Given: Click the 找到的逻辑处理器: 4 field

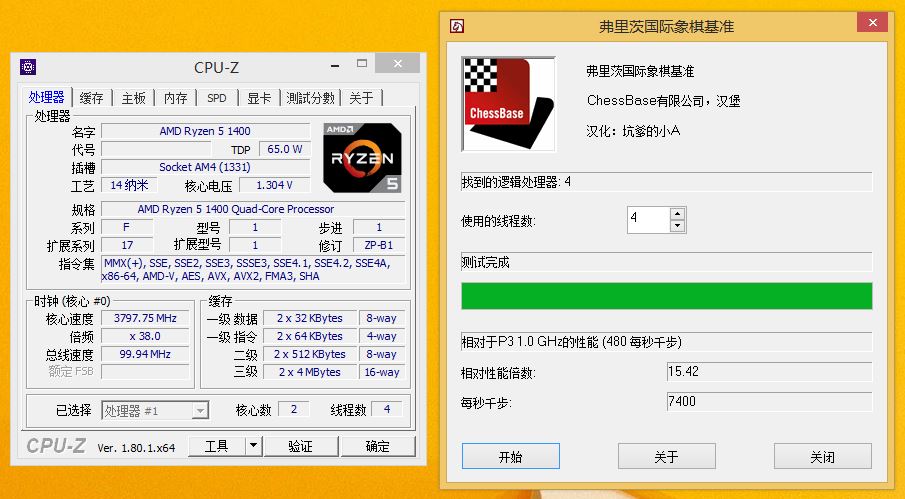Looking at the screenshot, I should click(x=667, y=182).
